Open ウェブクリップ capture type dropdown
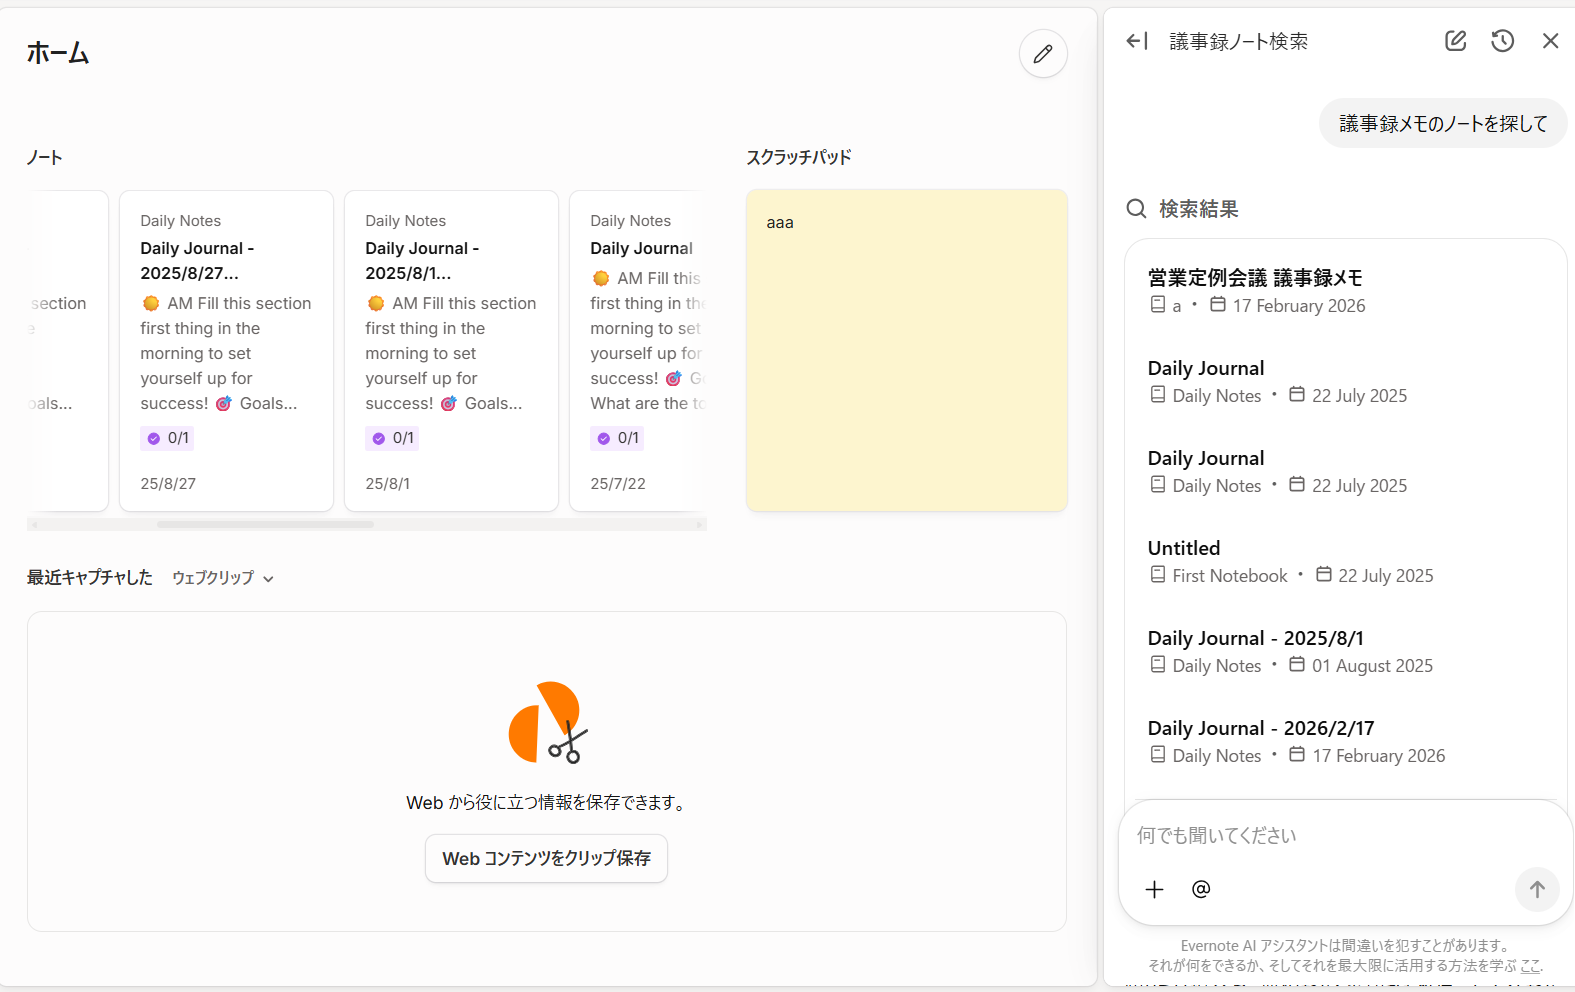The height and width of the screenshot is (992, 1575). (x=223, y=578)
